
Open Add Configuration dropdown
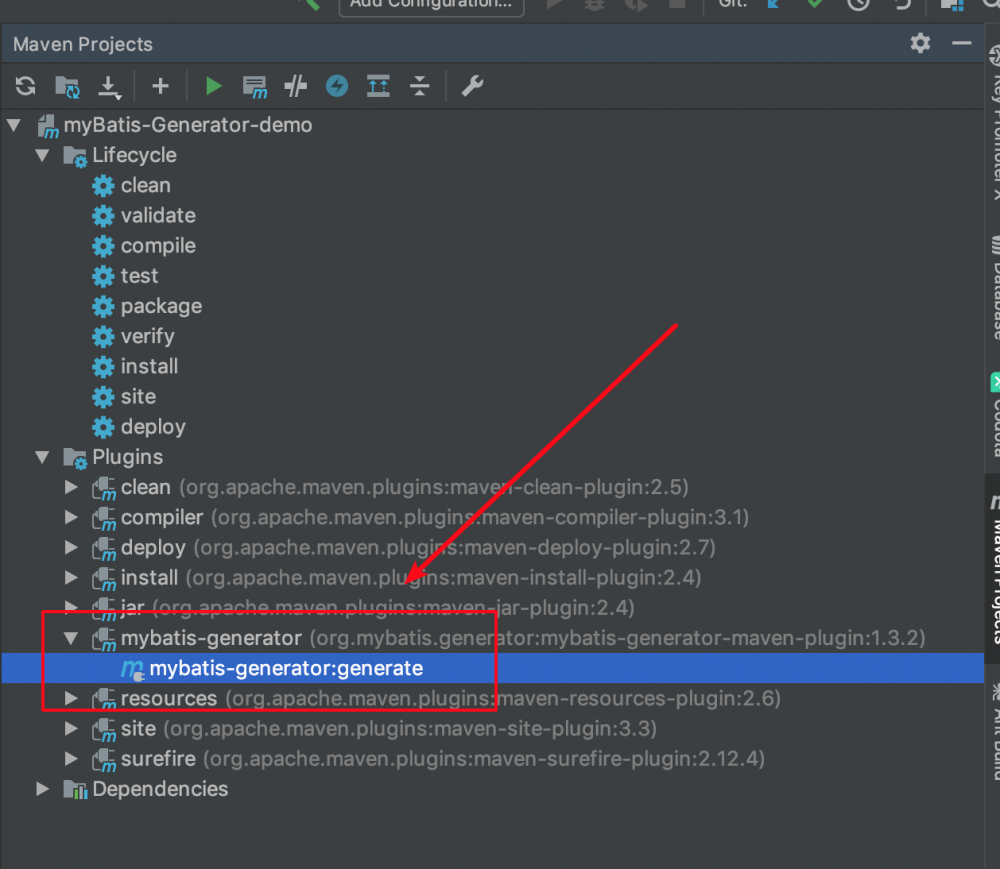point(432,5)
